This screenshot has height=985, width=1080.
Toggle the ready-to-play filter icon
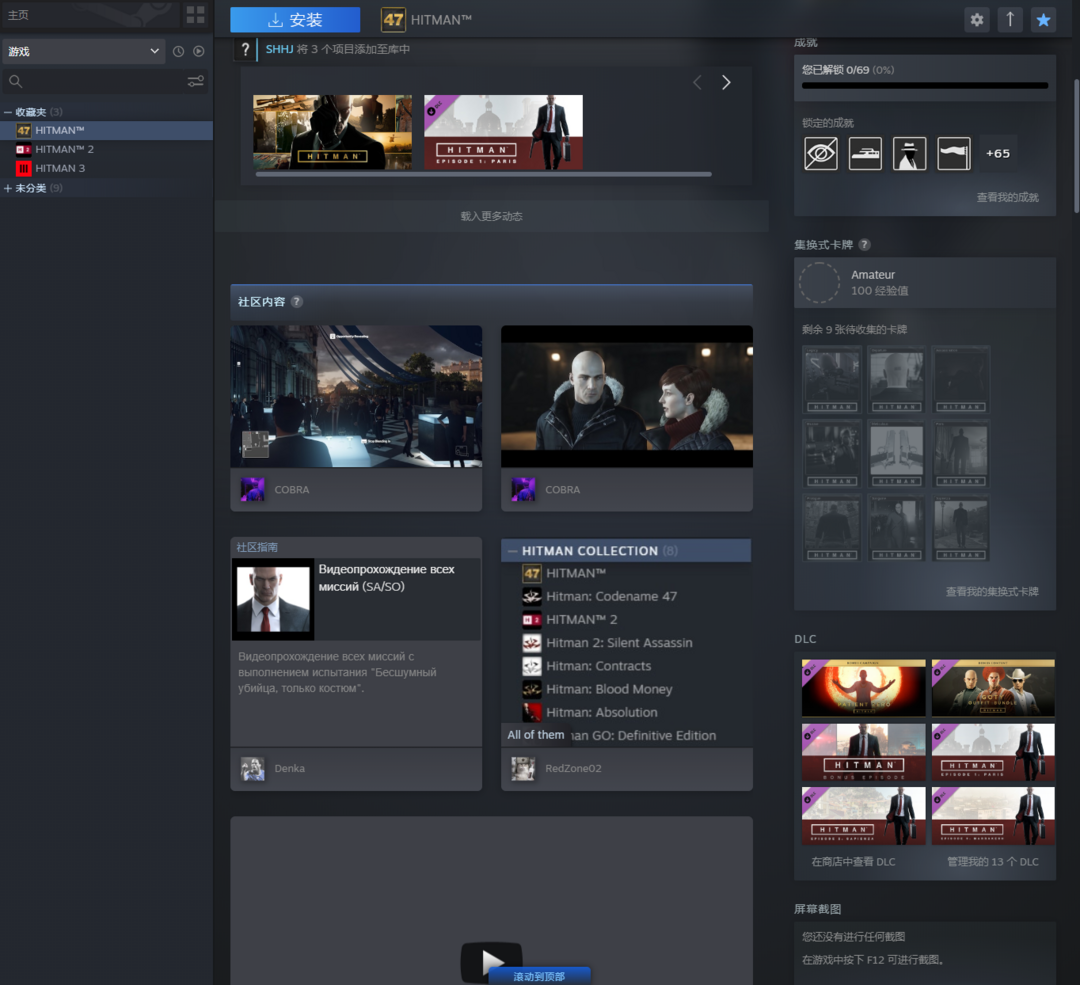(198, 51)
